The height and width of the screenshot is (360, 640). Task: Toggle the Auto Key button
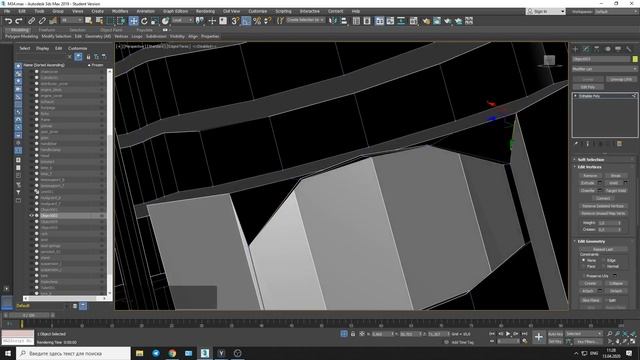pyautogui.click(x=555, y=334)
